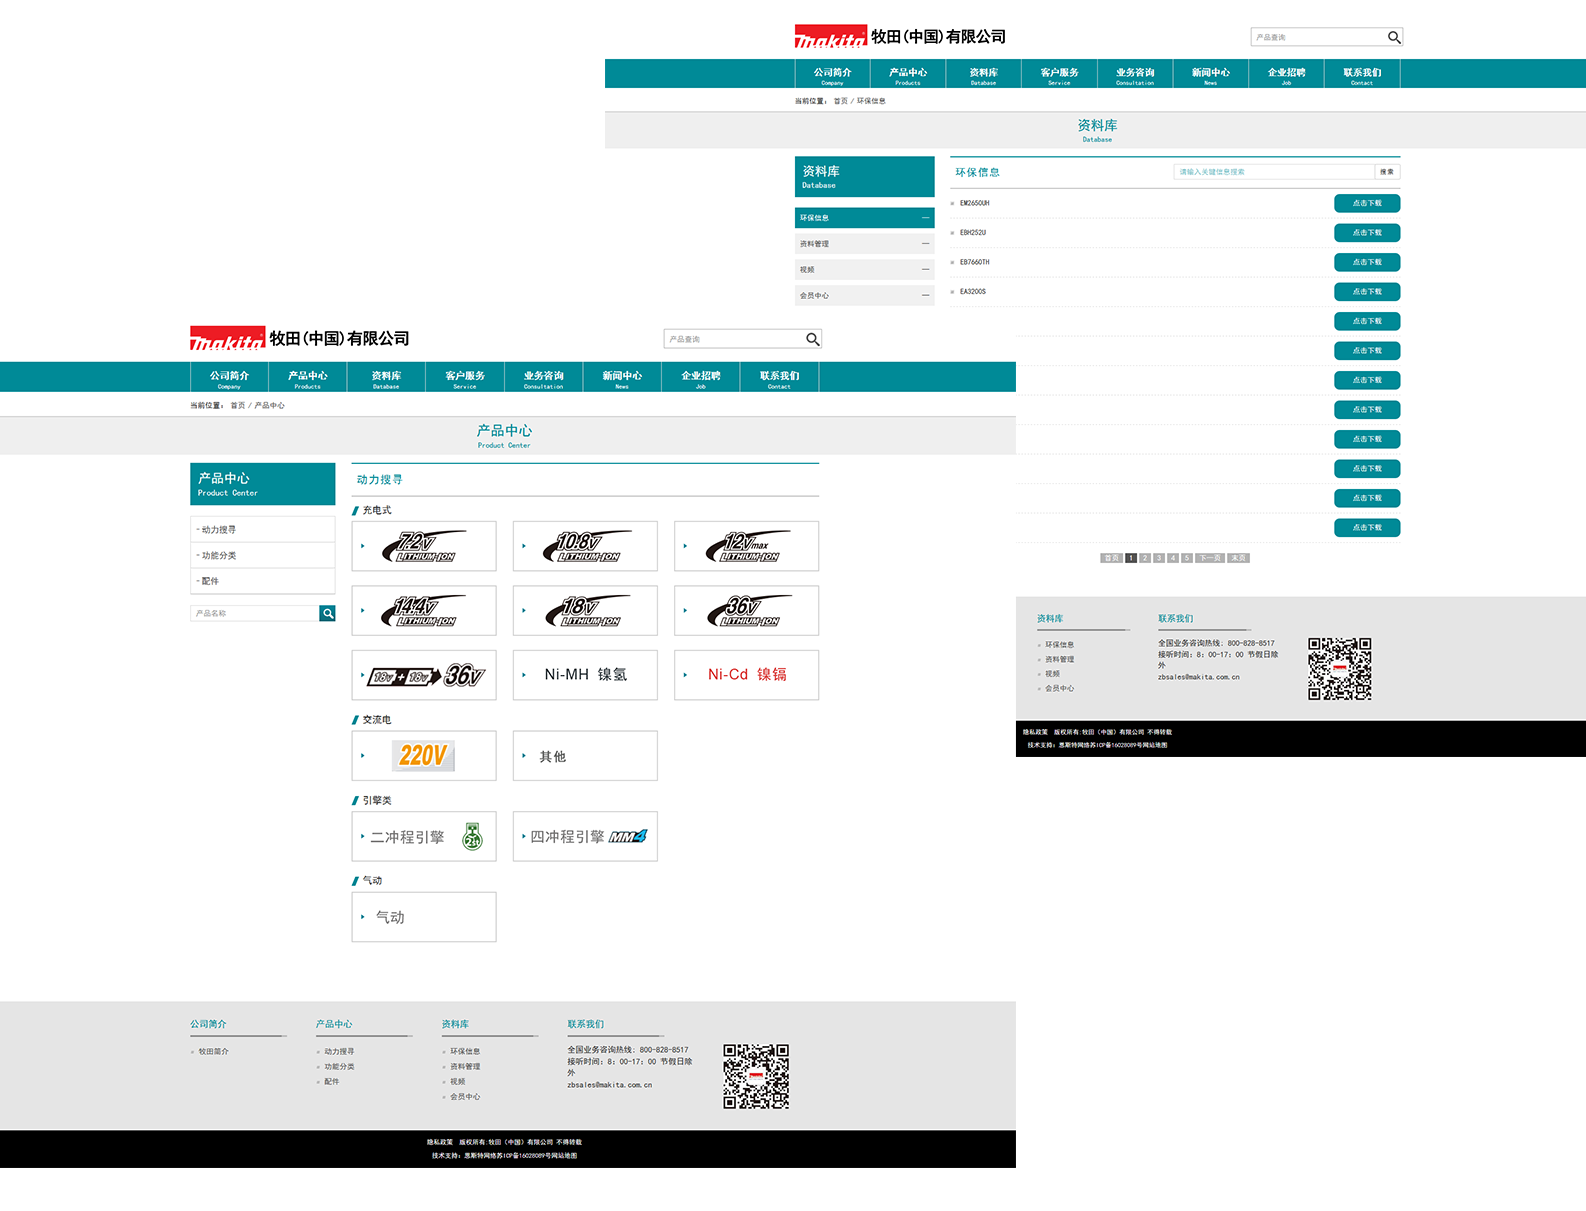
Task: Choose the 12V max Lithium-Ion tile
Action: tap(746, 546)
